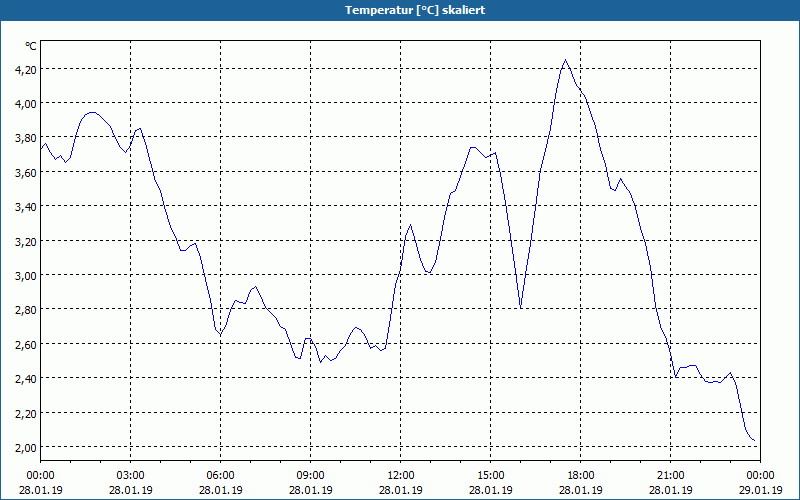The image size is (800, 500).
Task: Click the 3,00 y-axis tick label
Action: [26, 276]
